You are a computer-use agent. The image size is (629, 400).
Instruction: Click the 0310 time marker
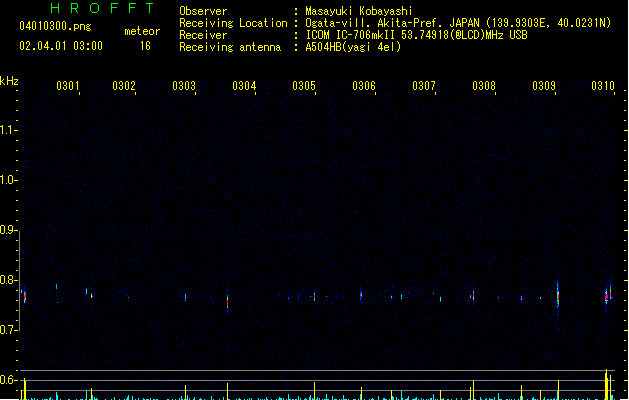point(603,86)
